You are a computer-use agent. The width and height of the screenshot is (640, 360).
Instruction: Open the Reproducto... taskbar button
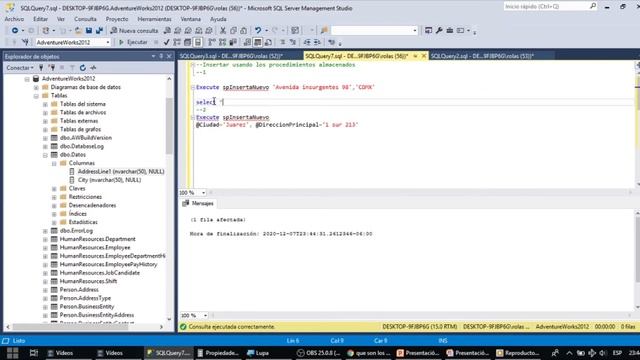click(x=518, y=353)
